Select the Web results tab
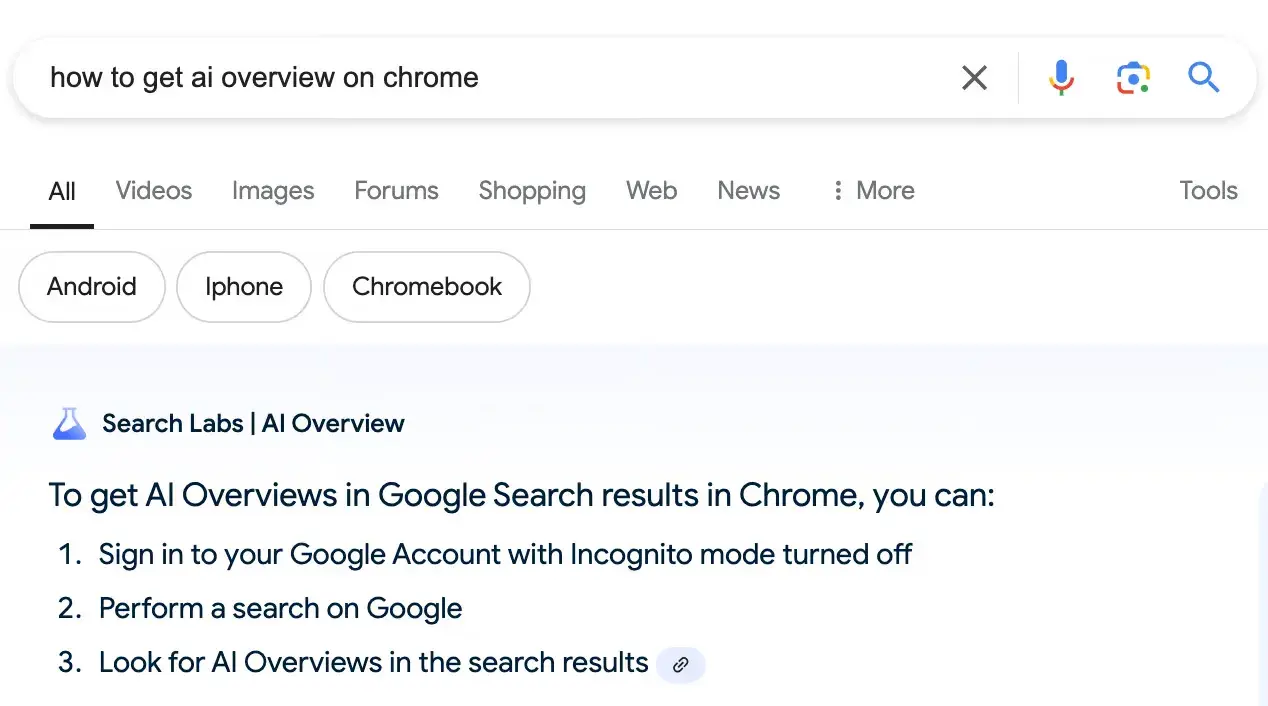 click(x=651, y=190)
